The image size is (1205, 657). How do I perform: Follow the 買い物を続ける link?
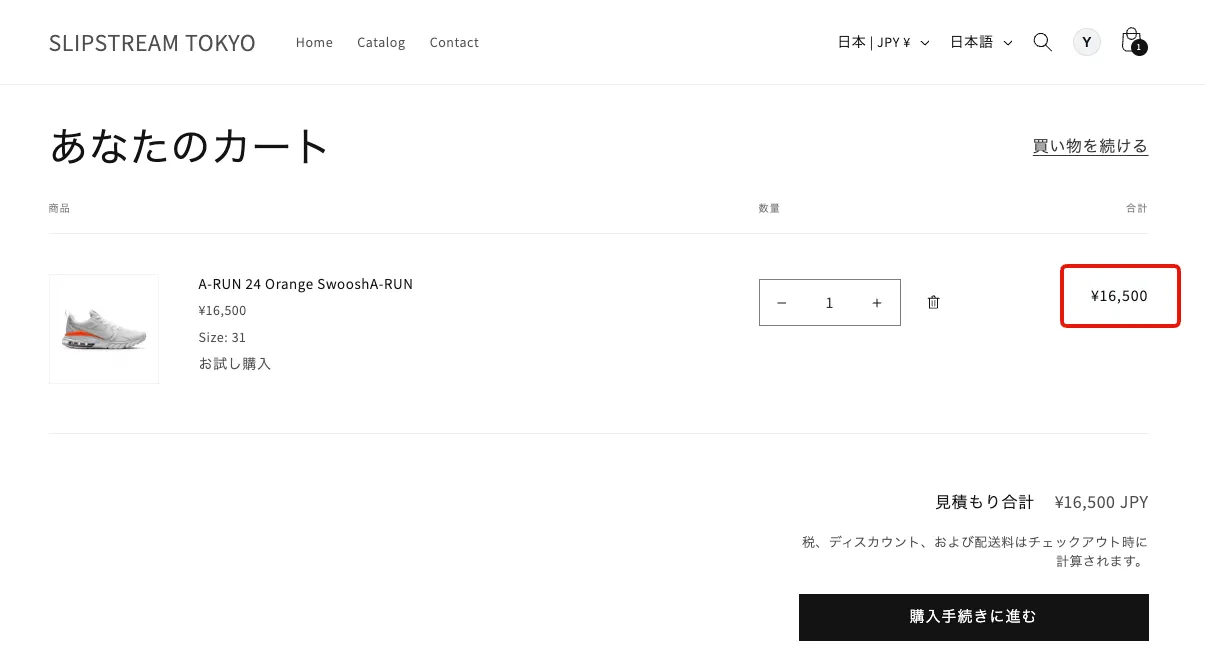pos(1090,146)
